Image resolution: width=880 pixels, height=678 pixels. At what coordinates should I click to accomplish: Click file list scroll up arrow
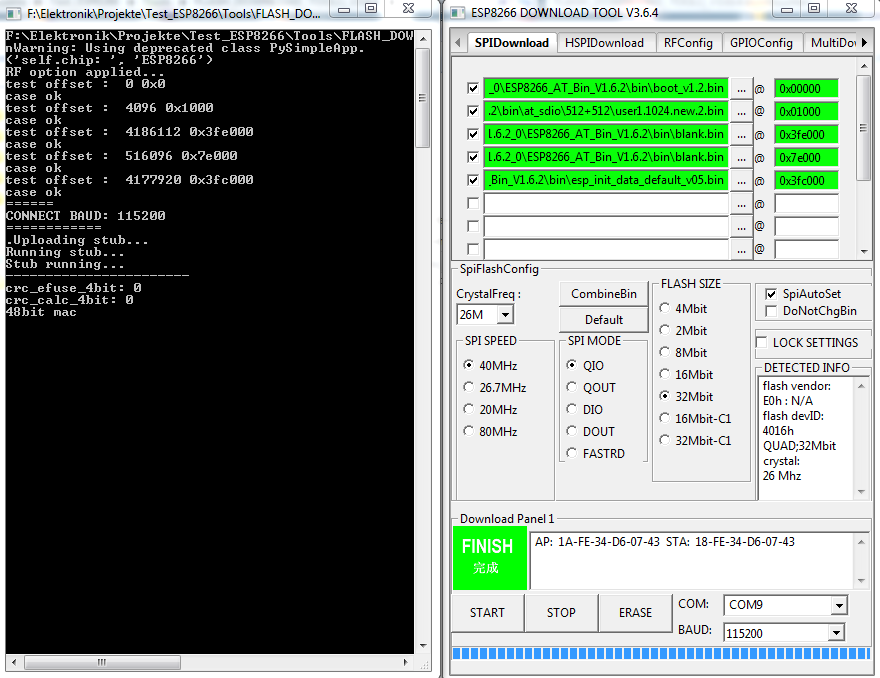pos(864,66)
